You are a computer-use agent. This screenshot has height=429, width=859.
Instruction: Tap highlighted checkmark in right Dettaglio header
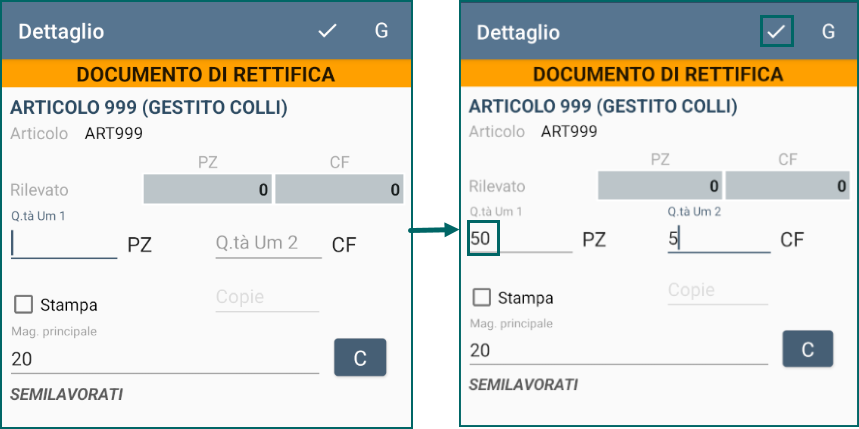[776, 32]
